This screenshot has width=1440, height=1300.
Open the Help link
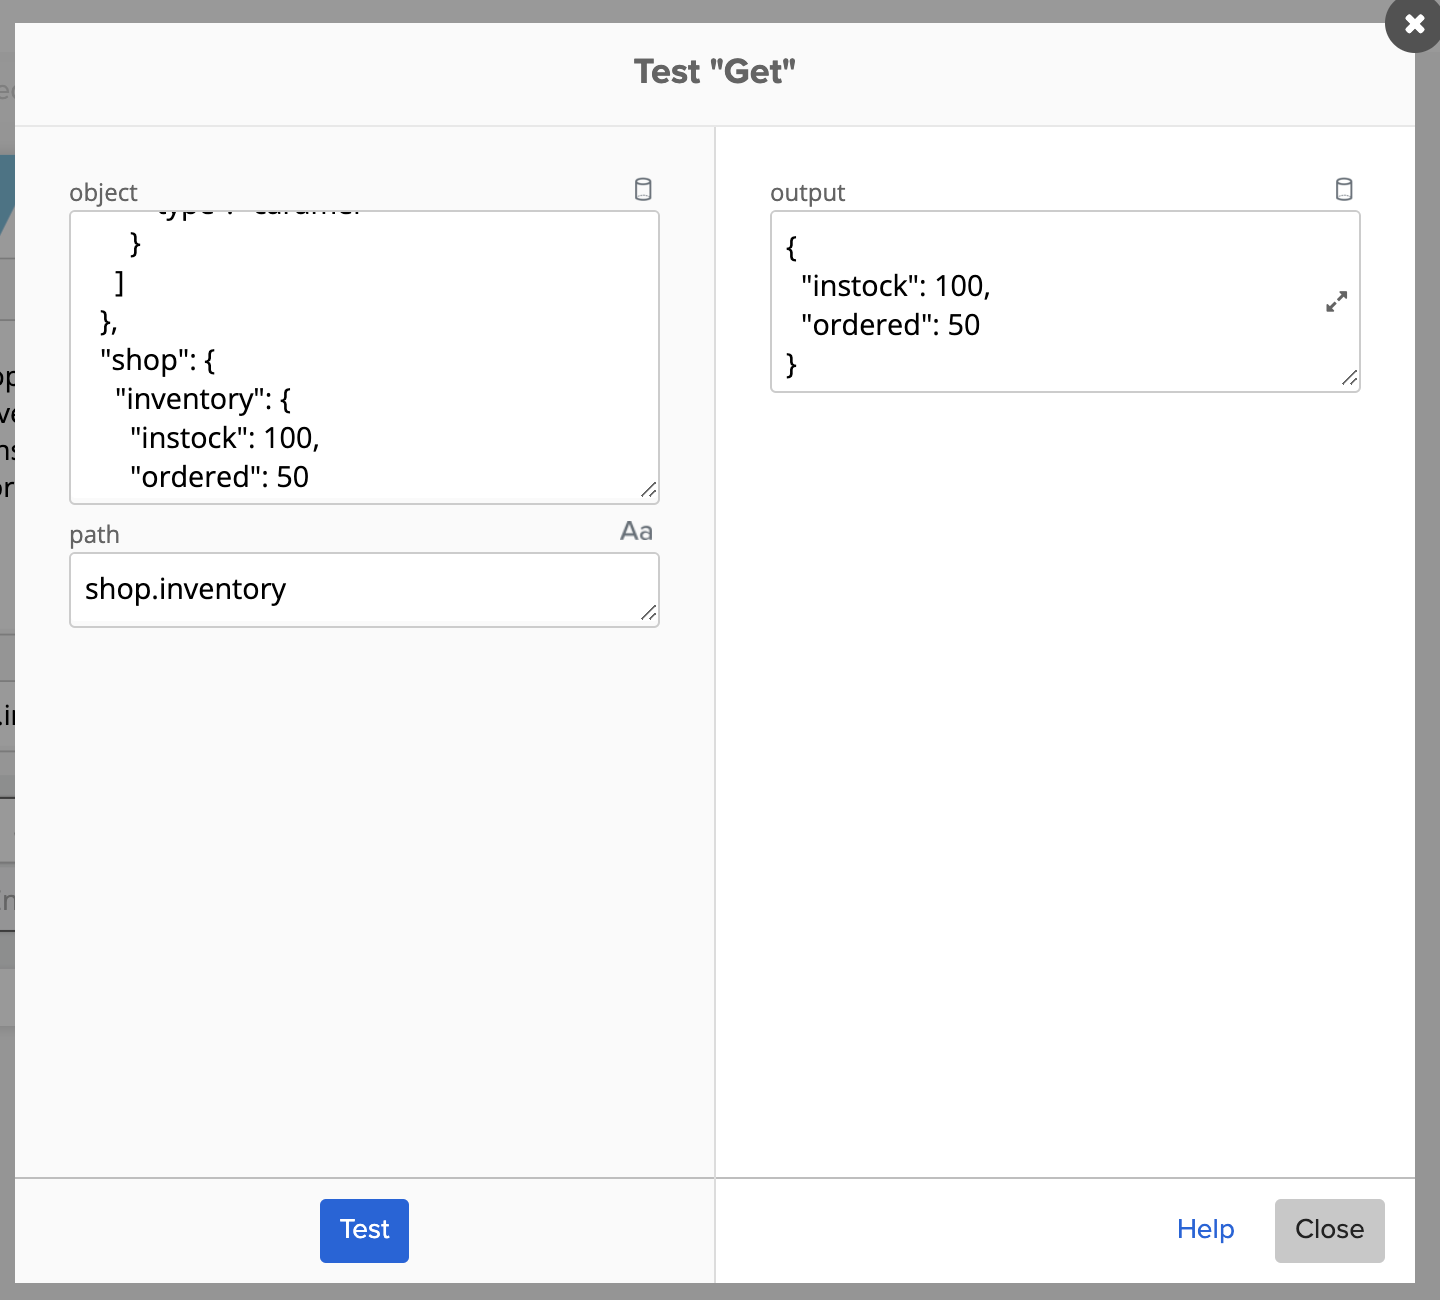pyautogui.click(x=1206, y=1230)
